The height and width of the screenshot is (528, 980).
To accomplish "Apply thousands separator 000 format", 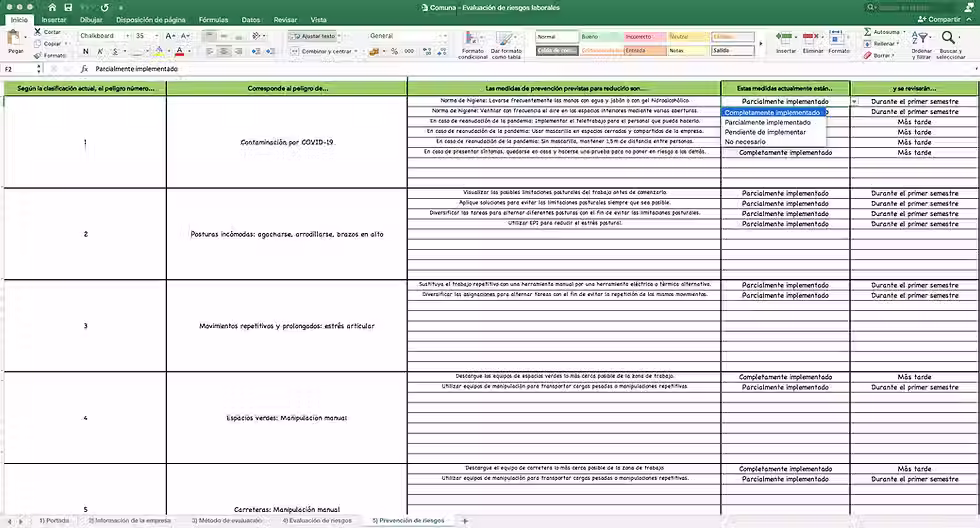I will point(409,51).
